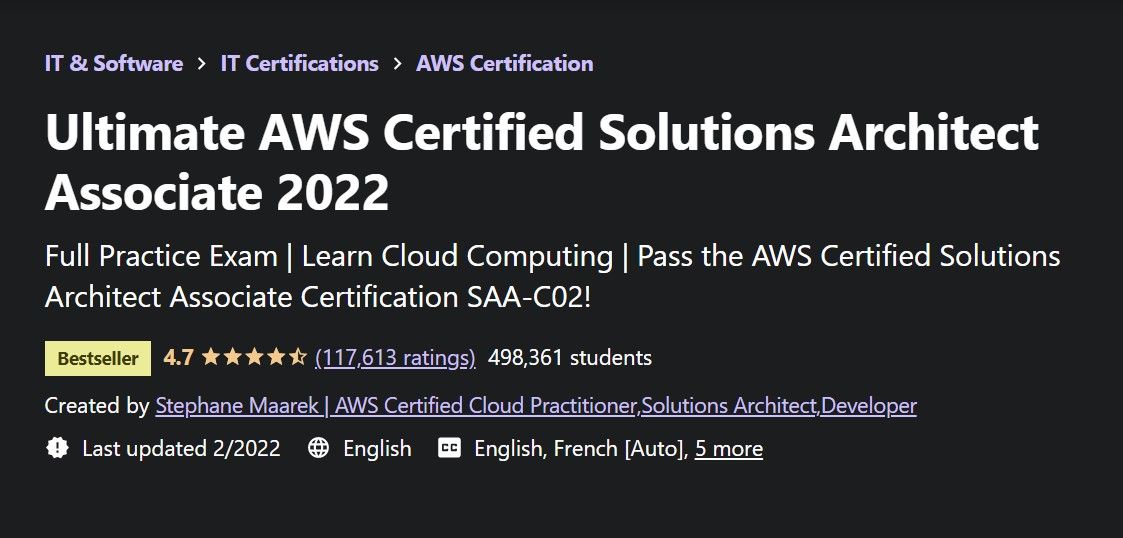This screenshot has height=538, width=1123.
Task: Go to IT Certifications category
Action: (x=299, y=64)
